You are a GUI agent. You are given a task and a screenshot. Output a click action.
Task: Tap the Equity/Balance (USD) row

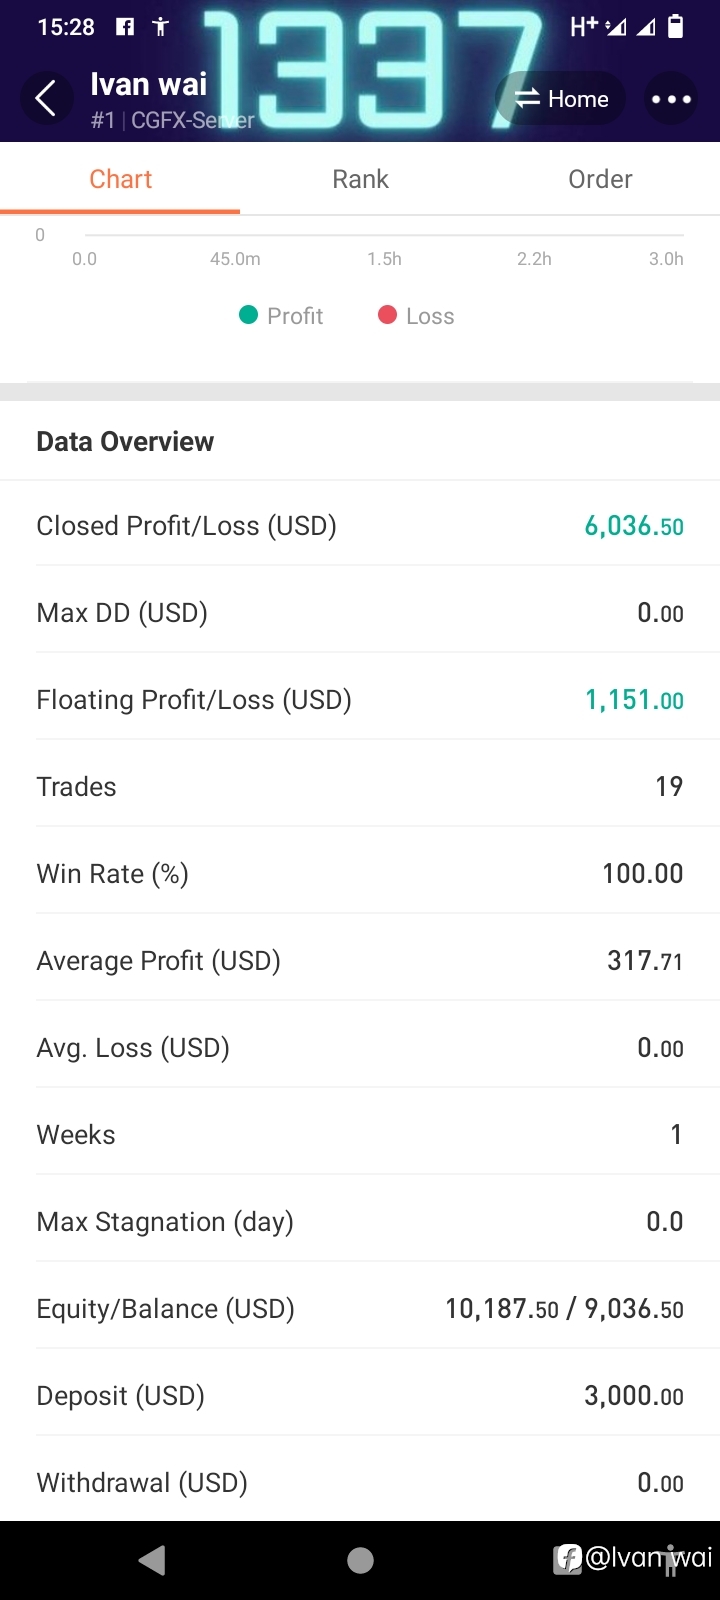(360, 1308)
